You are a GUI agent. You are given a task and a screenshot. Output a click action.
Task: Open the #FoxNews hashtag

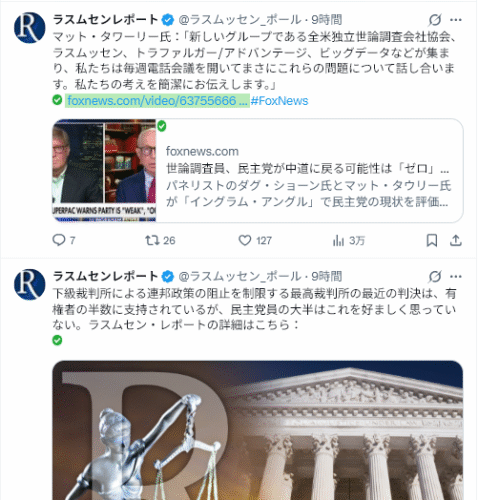(279, 101)
